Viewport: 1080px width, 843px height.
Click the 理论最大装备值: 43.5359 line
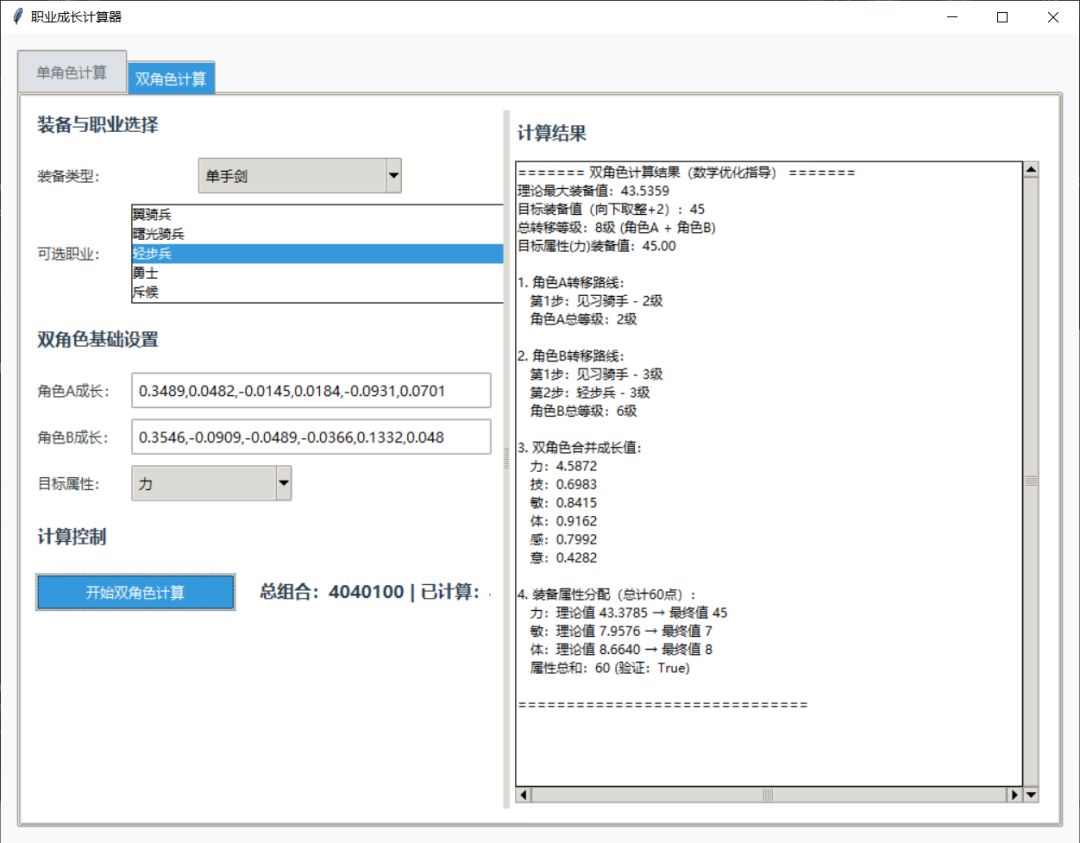click(593, 191)
